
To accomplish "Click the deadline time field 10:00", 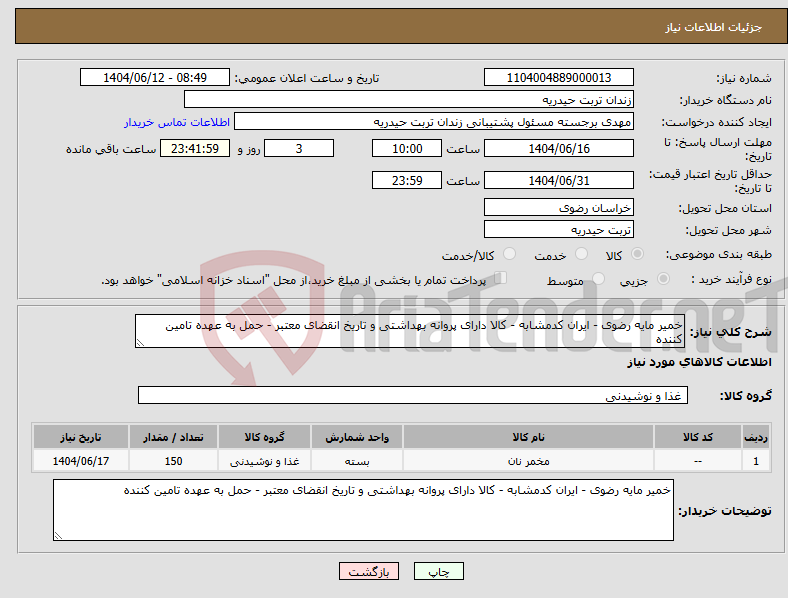I will (x=407, y=148).
